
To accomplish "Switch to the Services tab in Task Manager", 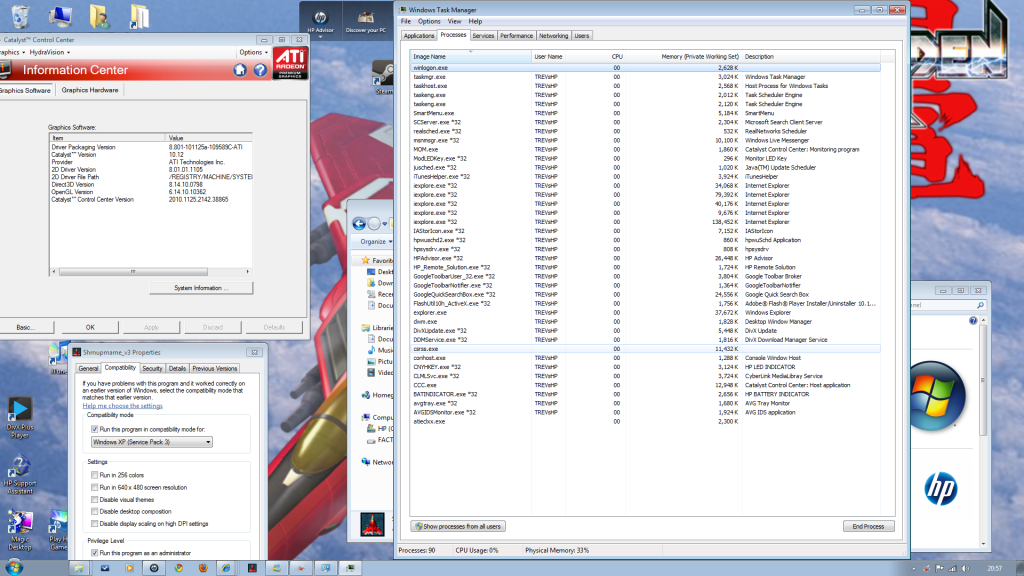I will click(x=483, y=36).
